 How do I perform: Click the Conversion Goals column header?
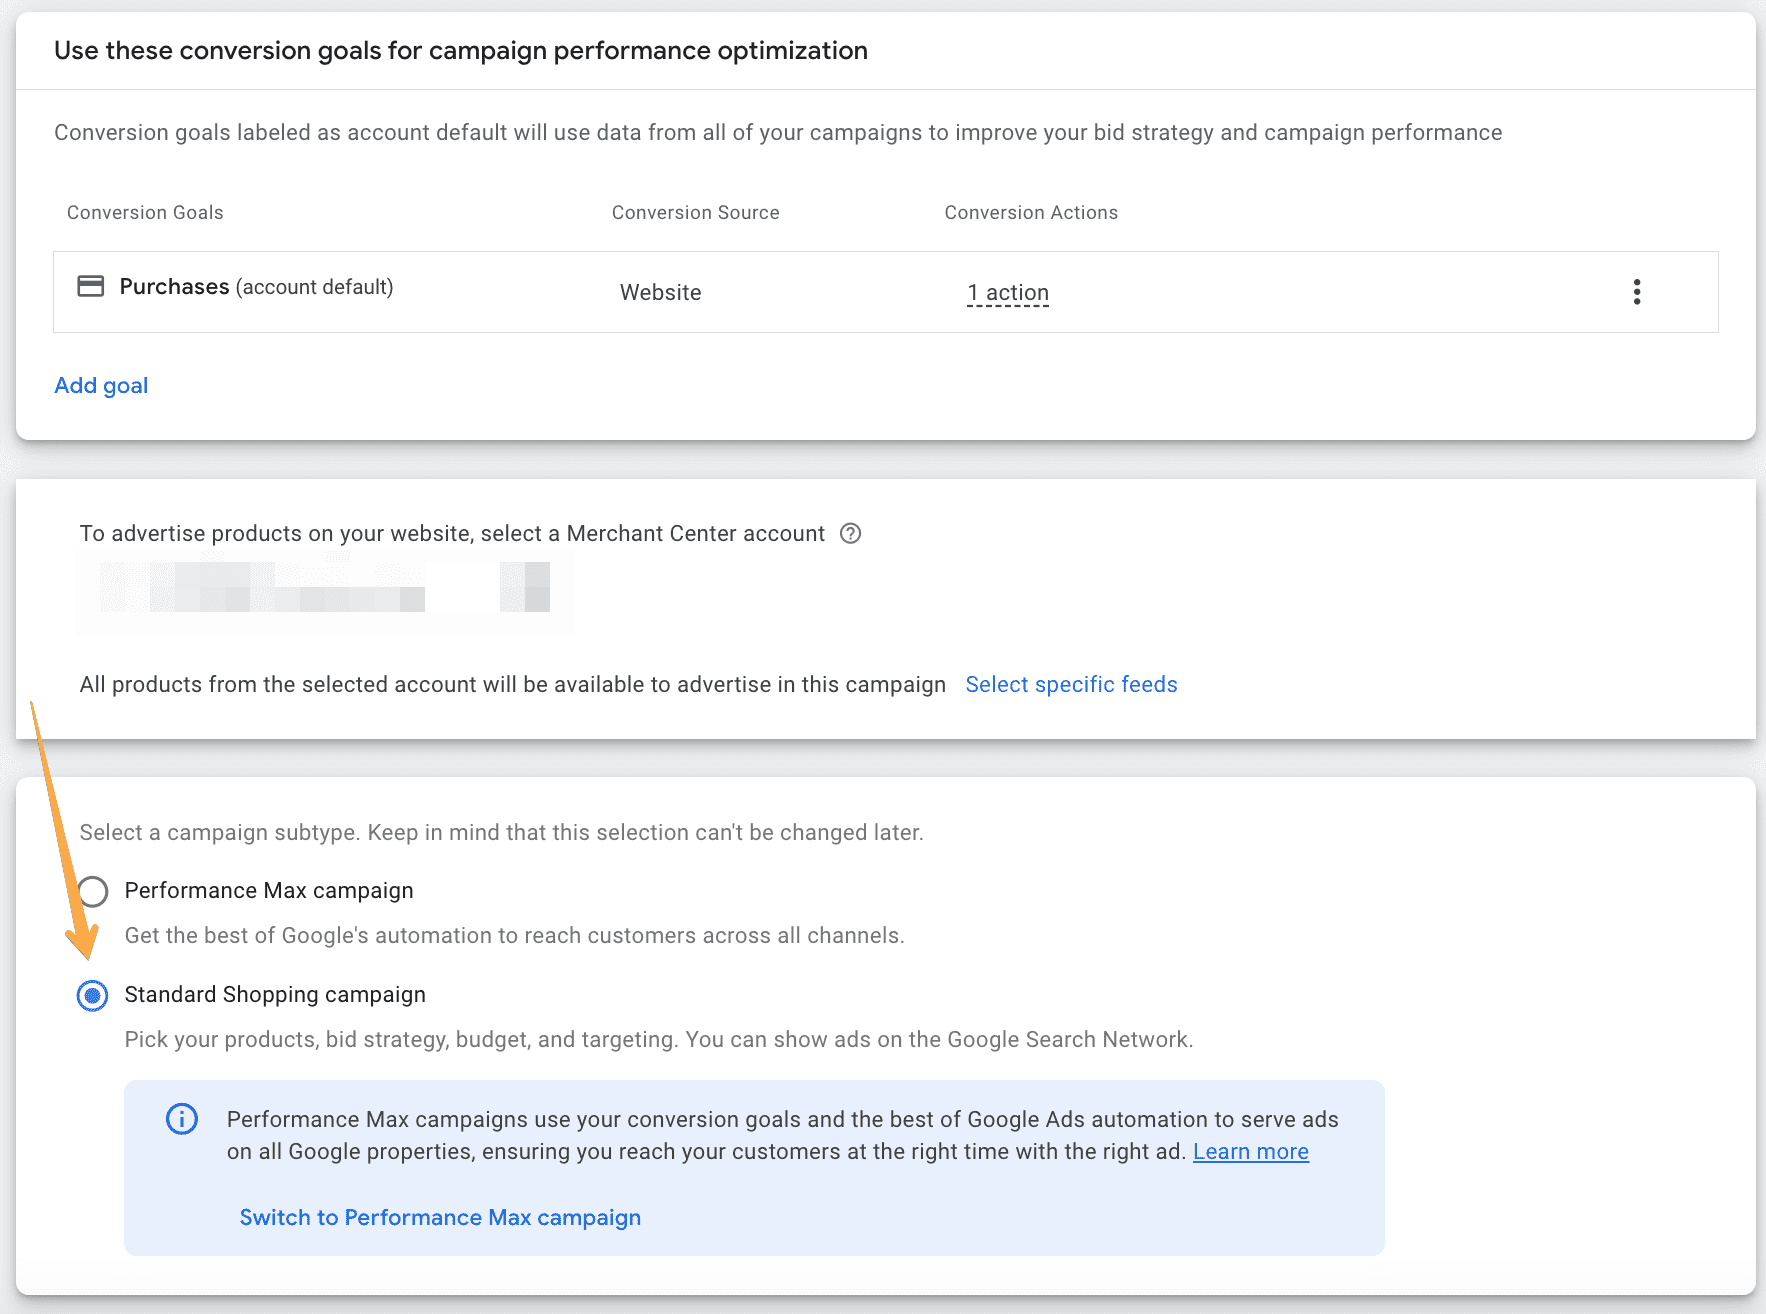145,213
